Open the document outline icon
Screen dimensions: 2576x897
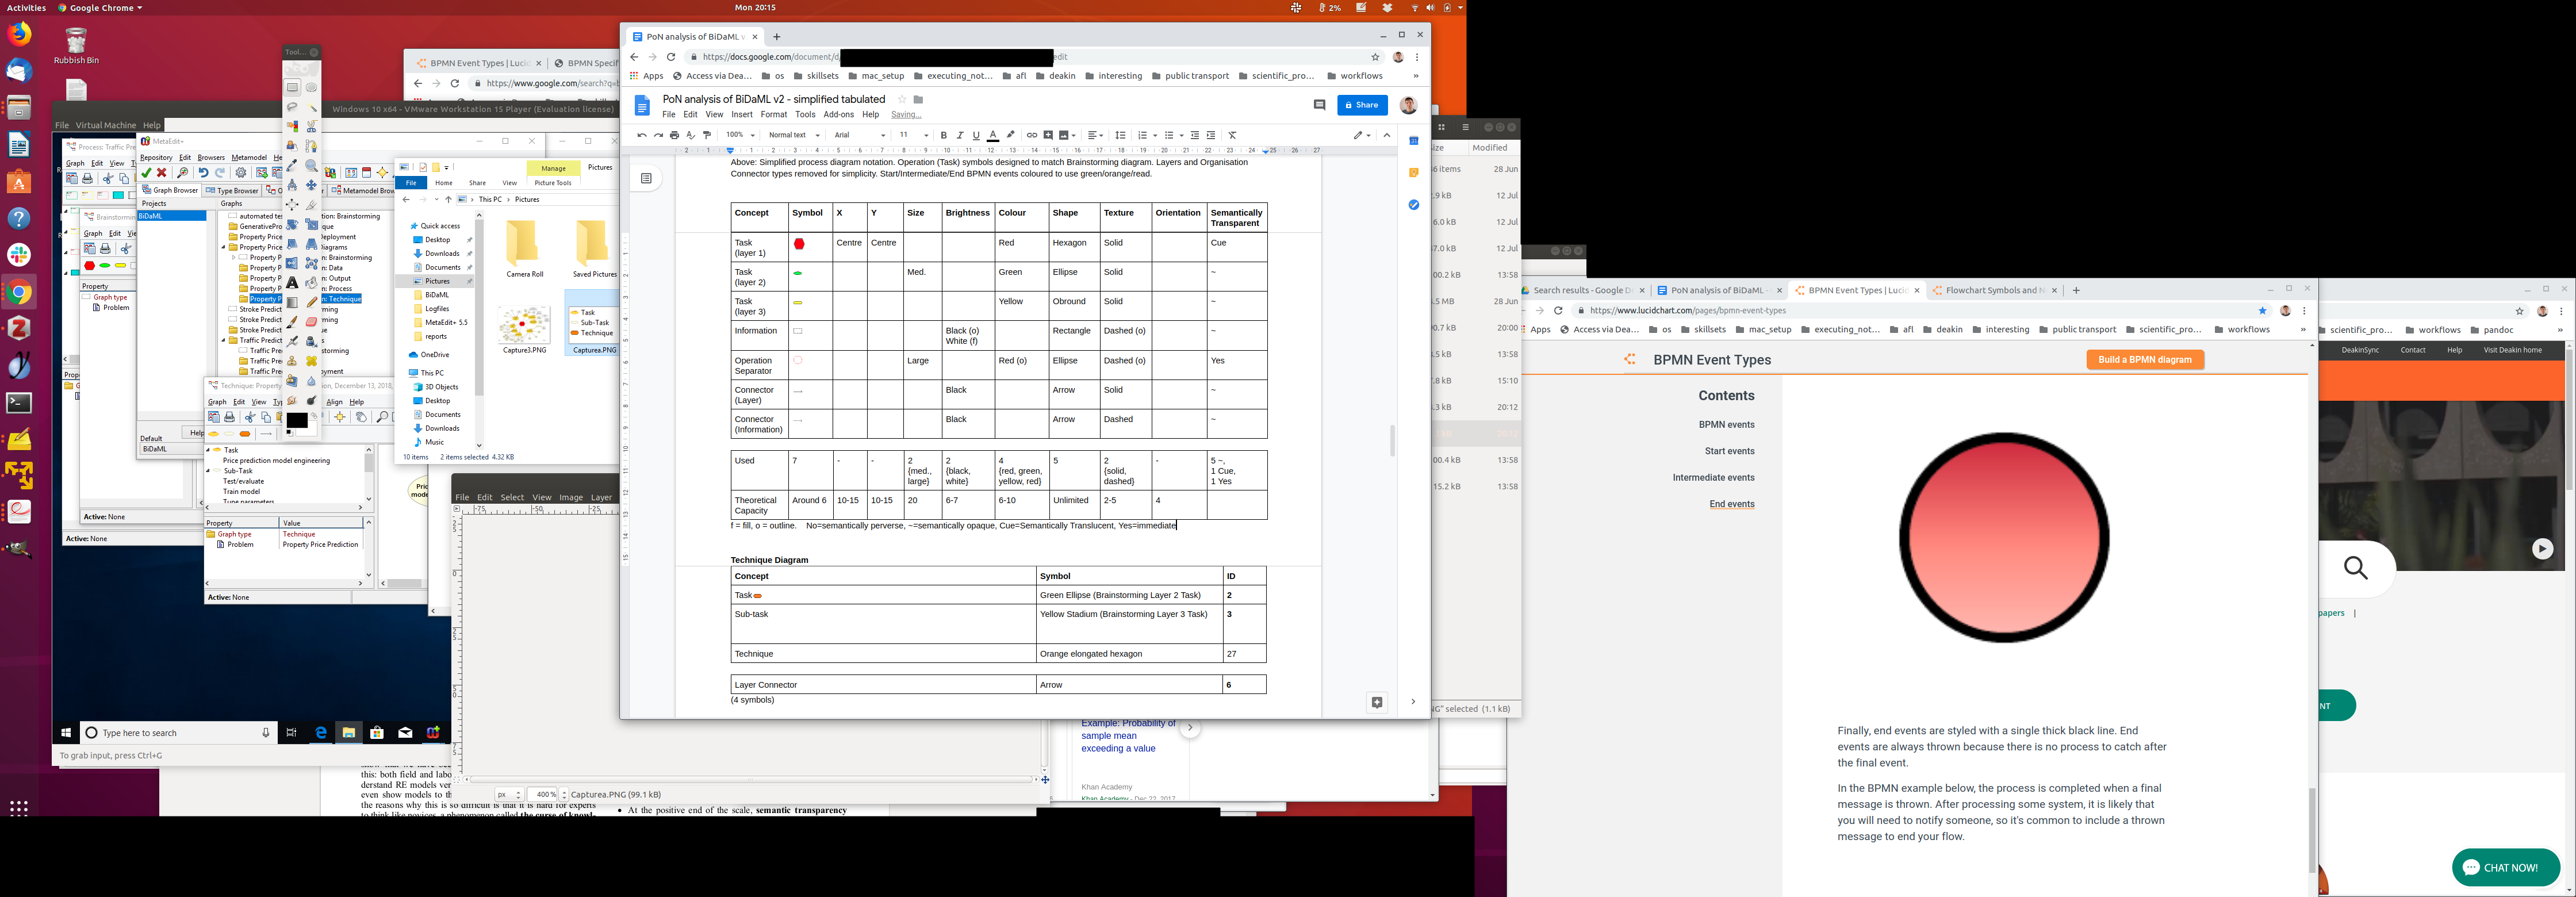tap(646, 179)
